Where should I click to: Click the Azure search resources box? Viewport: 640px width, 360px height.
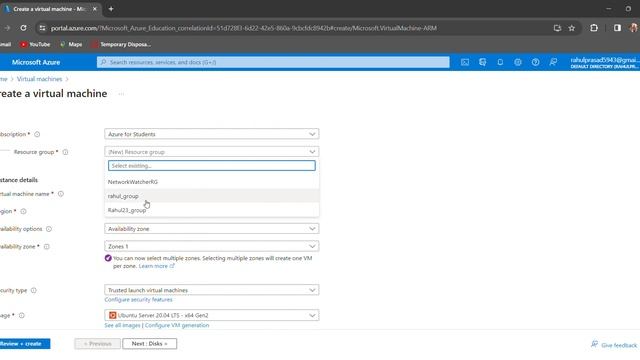point(273,62)
